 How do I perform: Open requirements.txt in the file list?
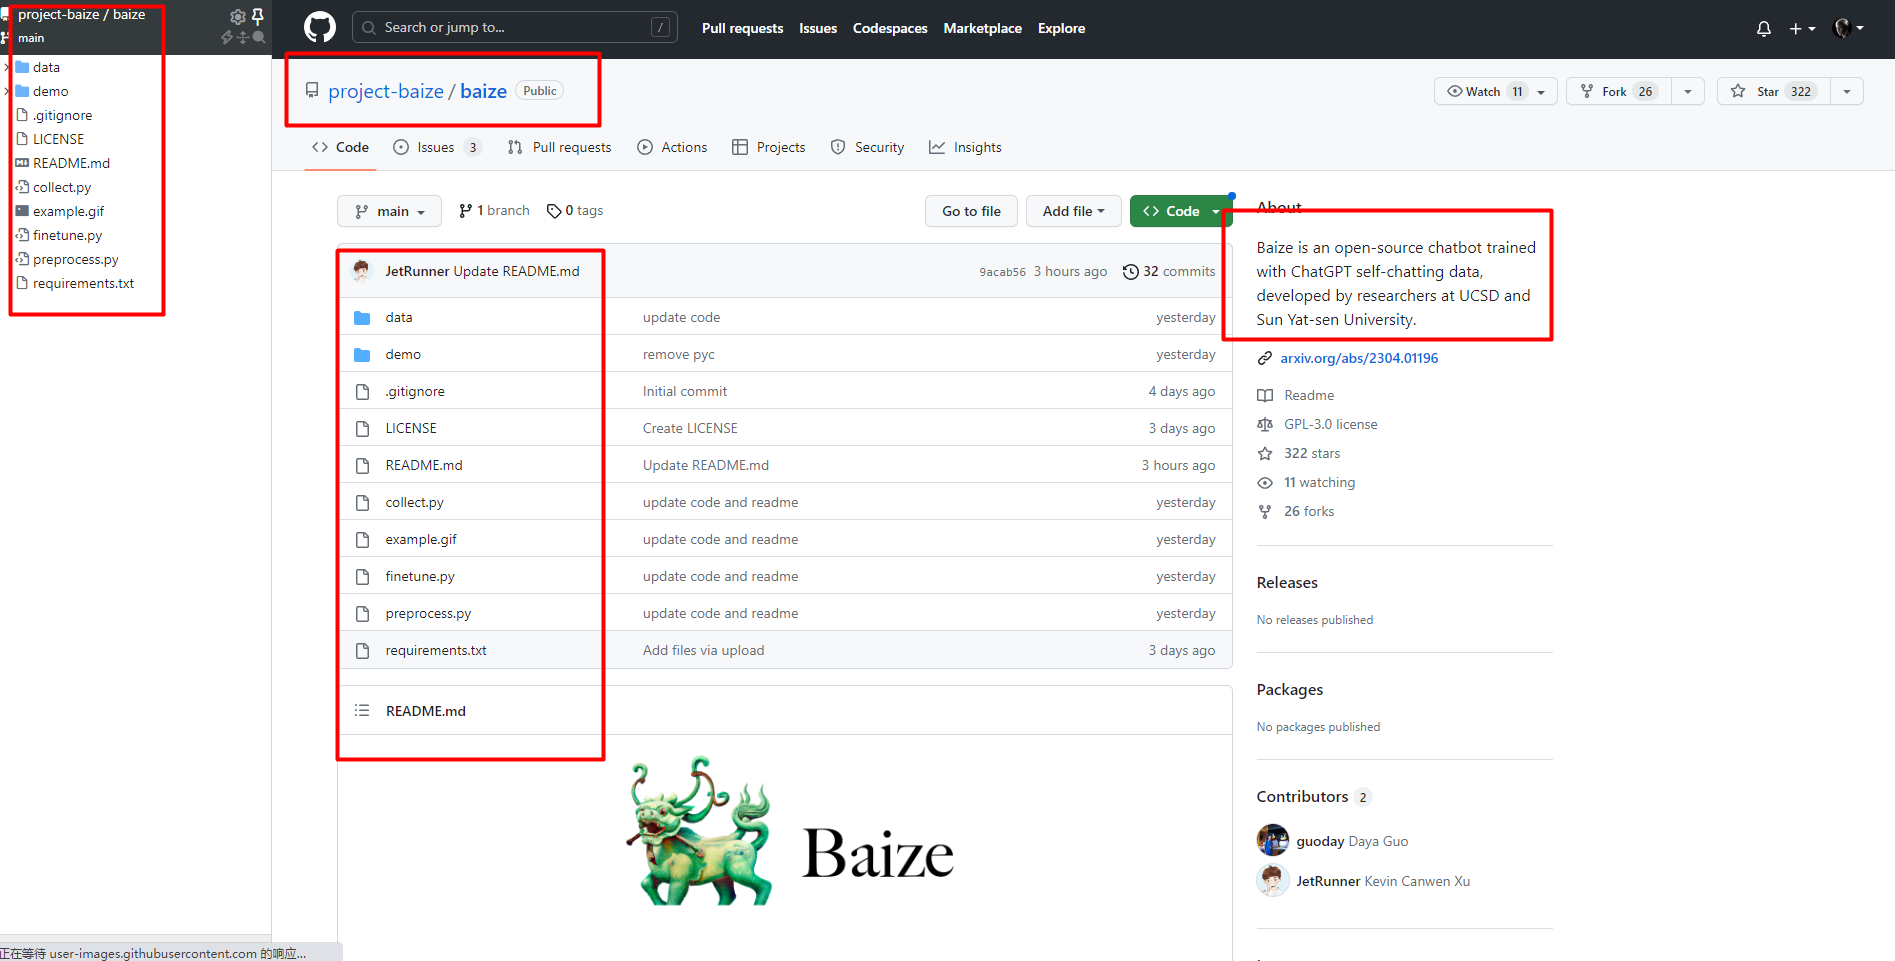coord(436,650)
